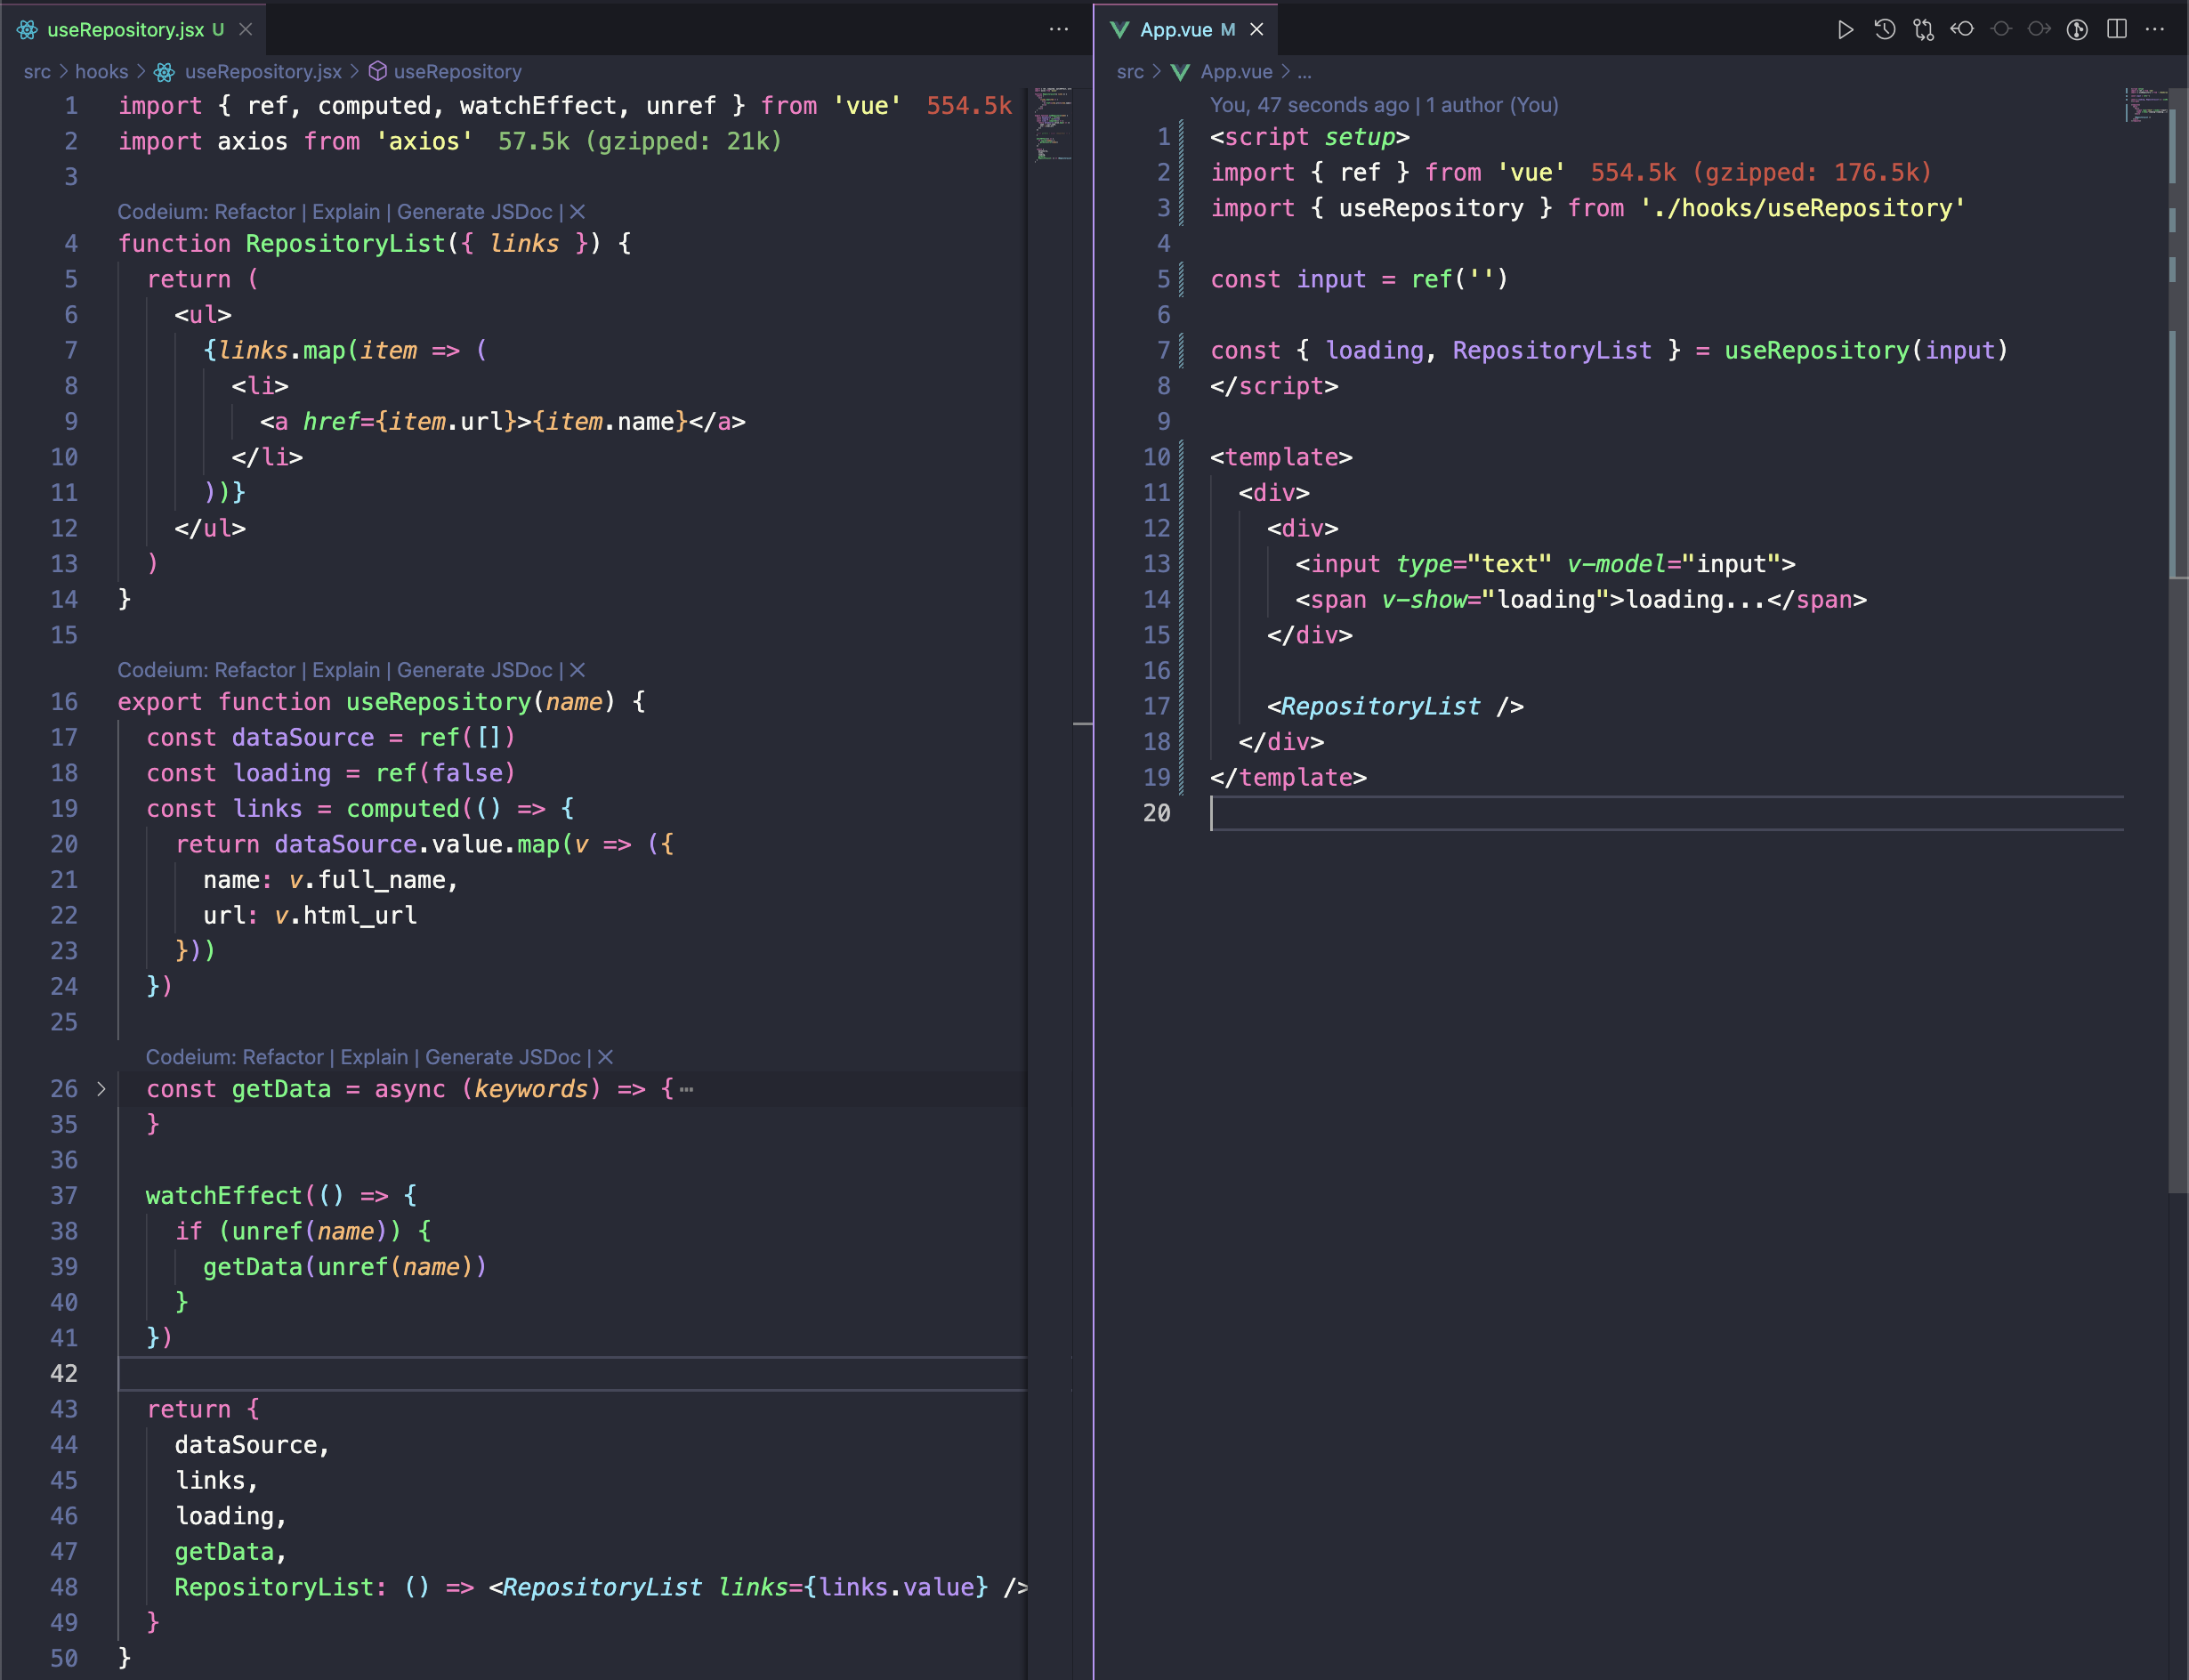Expand the folded getData function at line 26
Viewport: 2189px width, 1680px height.
tap(101, 1088)
